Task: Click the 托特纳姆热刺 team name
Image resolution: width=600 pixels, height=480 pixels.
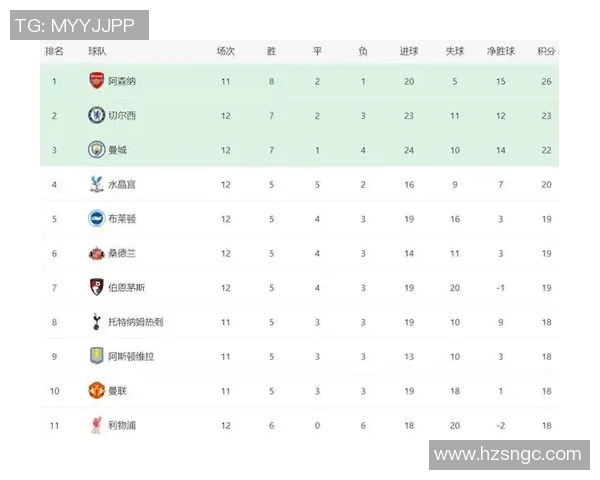Action: pyautogui.click(x=136, y=322)
